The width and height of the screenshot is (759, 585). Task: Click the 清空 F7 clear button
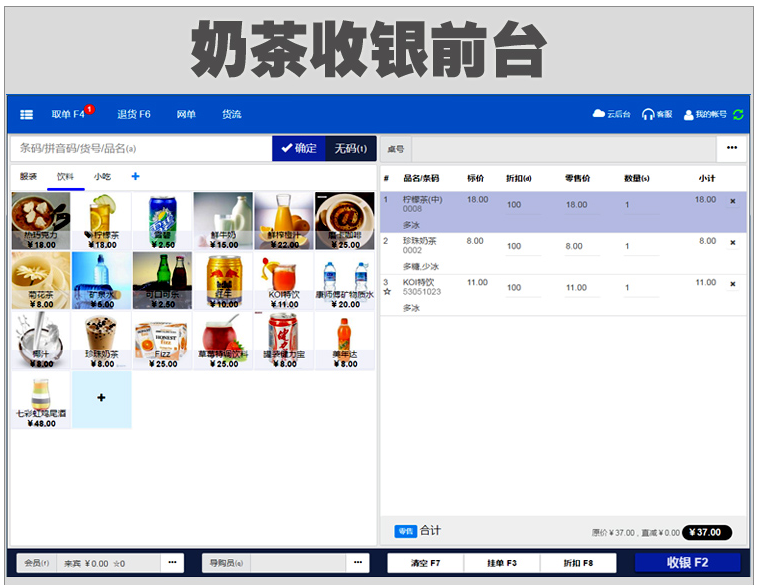[425, 563]
